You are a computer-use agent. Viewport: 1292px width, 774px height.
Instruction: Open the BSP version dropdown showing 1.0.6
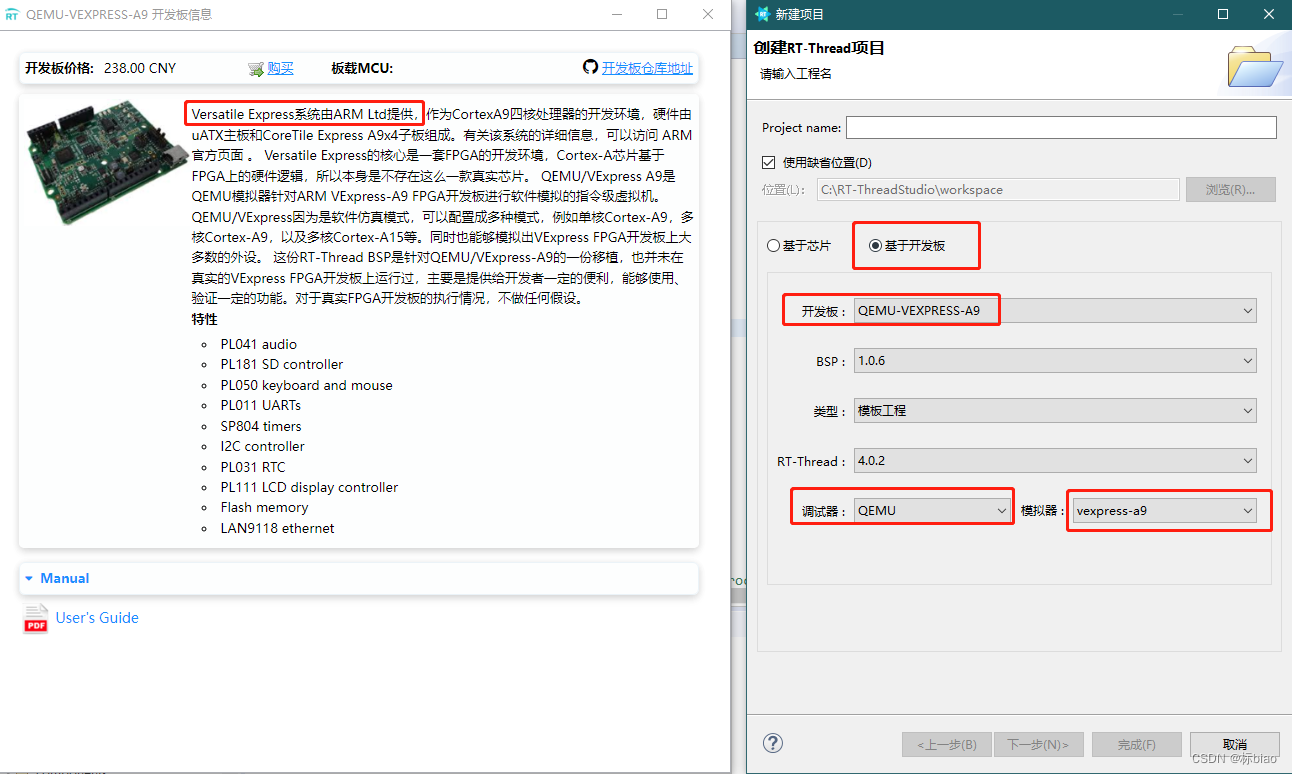[1247, 360]
